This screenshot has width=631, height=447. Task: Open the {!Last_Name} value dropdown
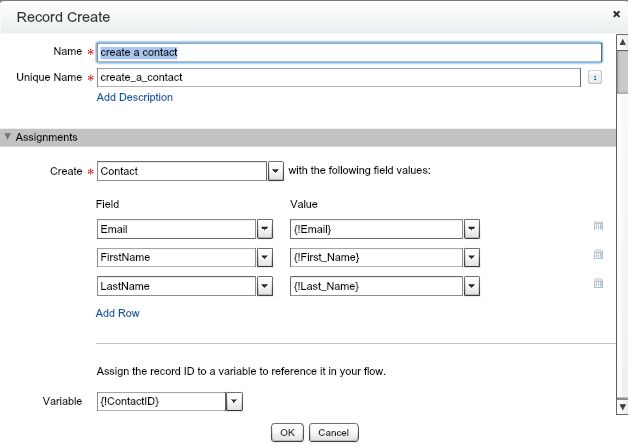click(x=471, y=286)
